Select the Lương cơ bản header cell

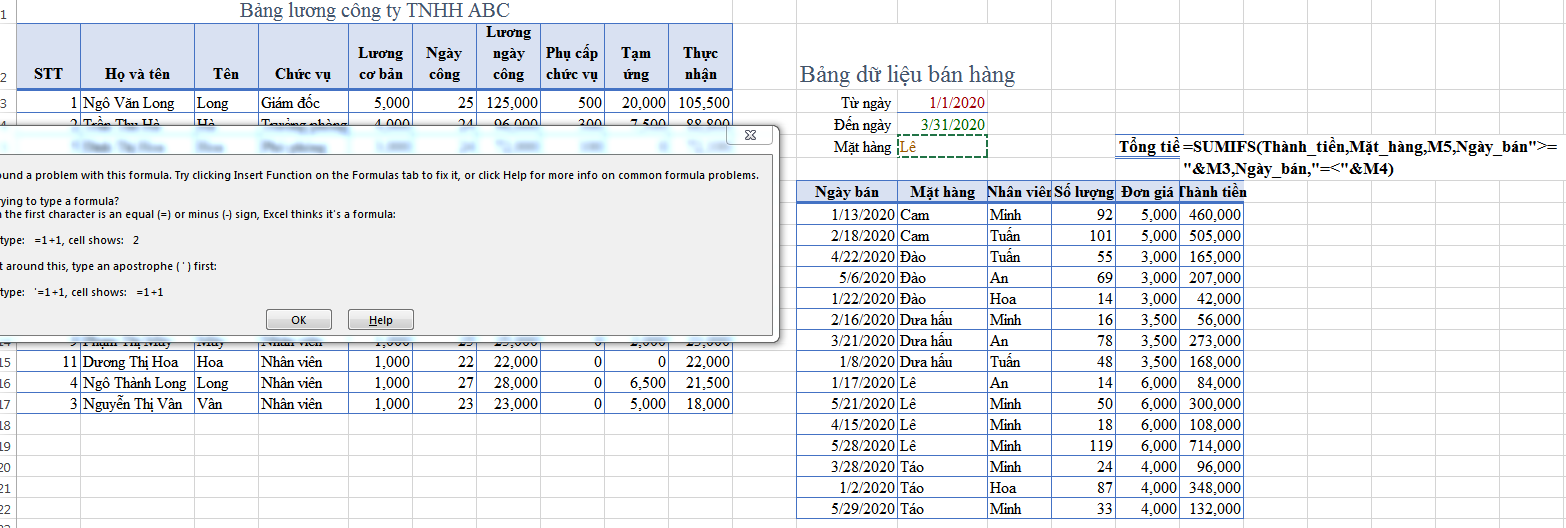coord(380,63)
